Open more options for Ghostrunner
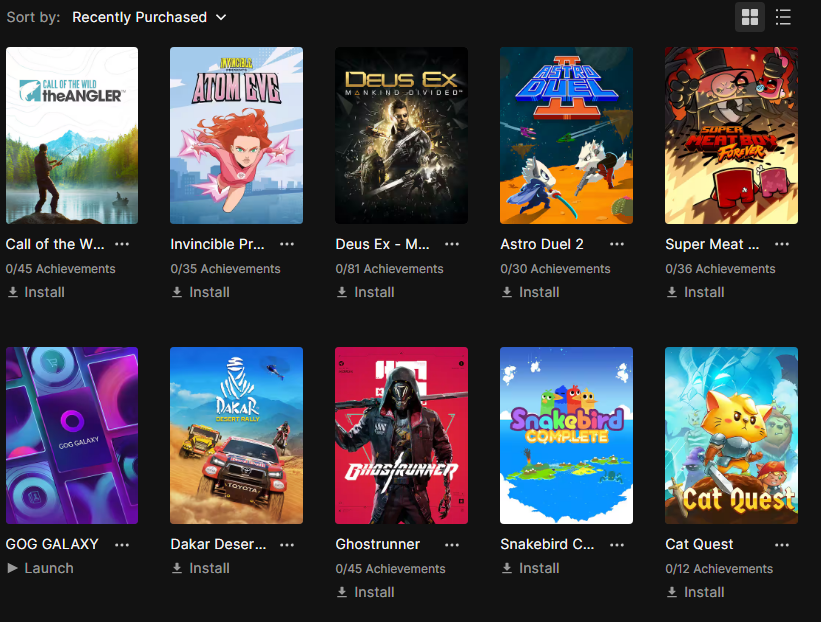Viewport: 821px width, 622px height. (452, 545)
